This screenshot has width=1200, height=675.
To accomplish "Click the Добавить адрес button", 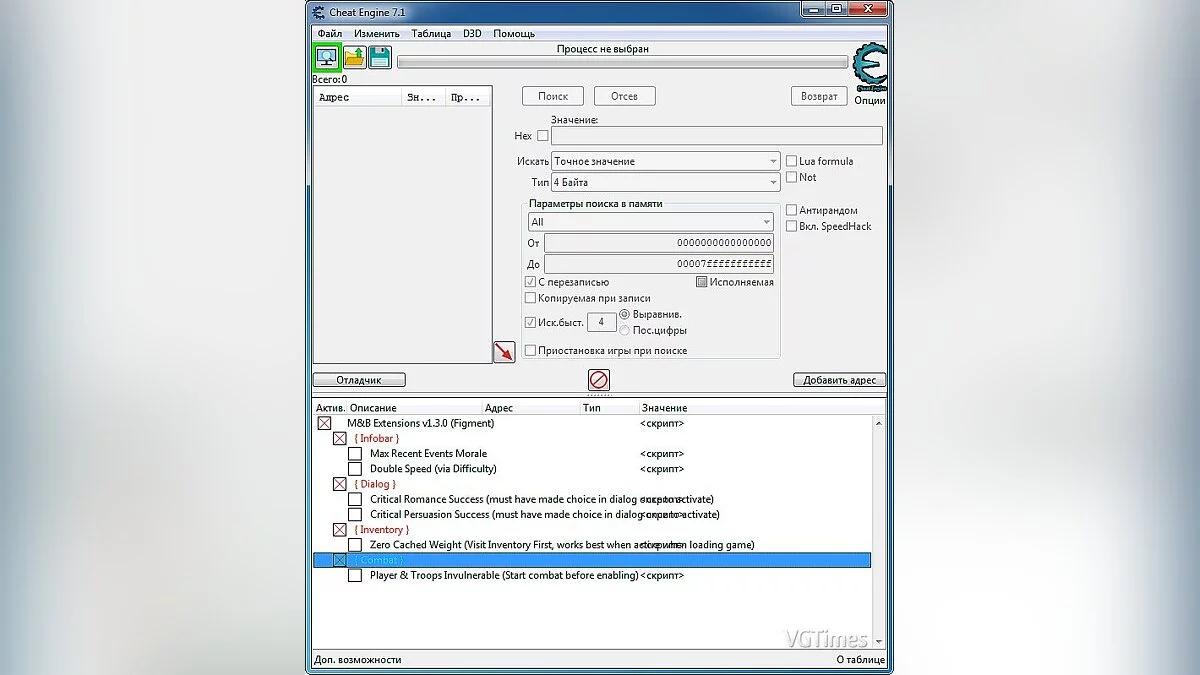I will (x=839, y=380).
